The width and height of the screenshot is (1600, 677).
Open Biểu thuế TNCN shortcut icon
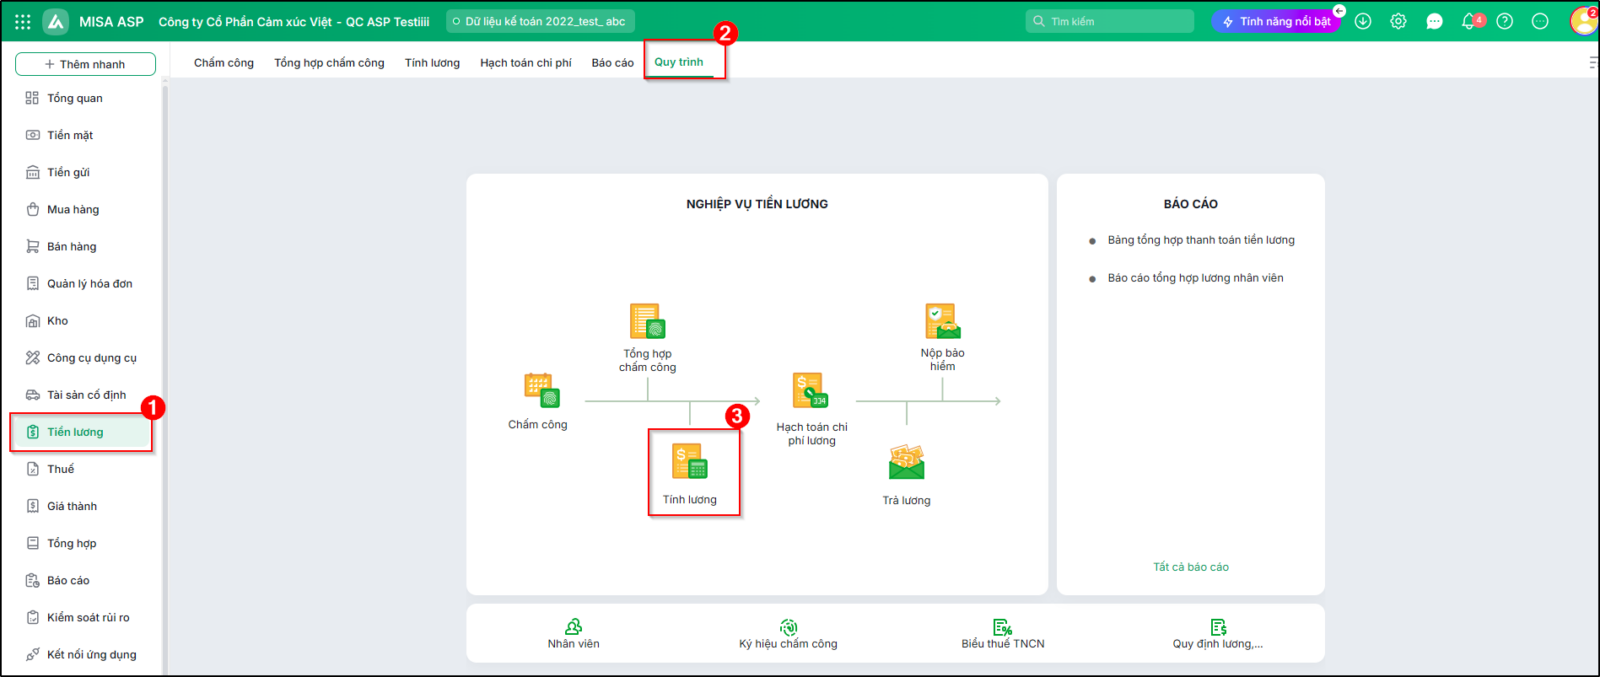click(x=1002, y=627)
